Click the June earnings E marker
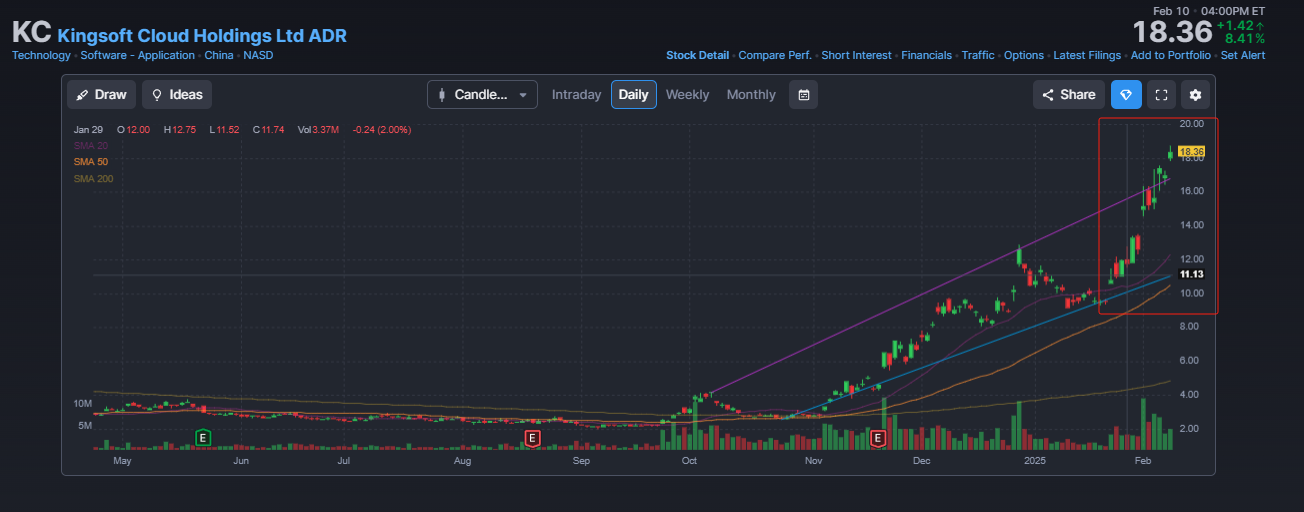 203,437
